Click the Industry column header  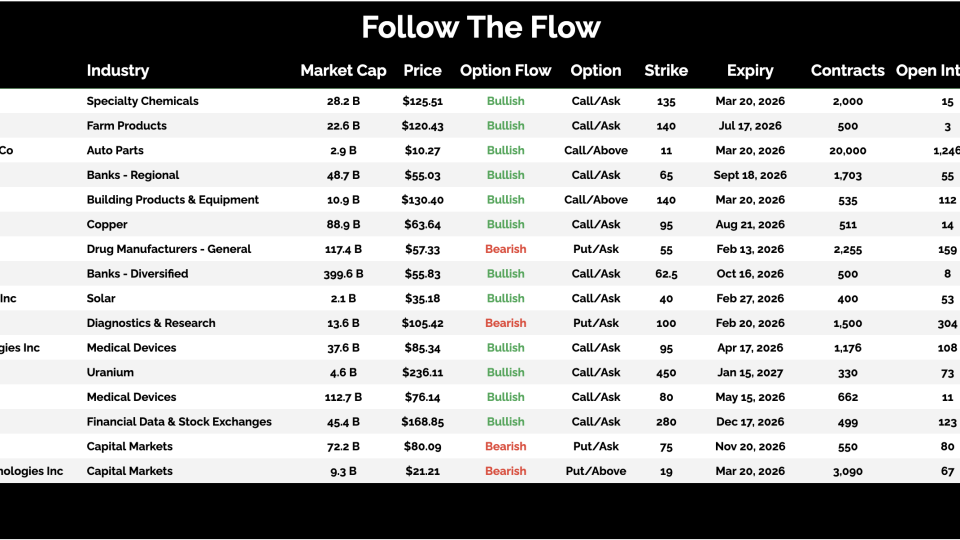(x=118, y=71)
